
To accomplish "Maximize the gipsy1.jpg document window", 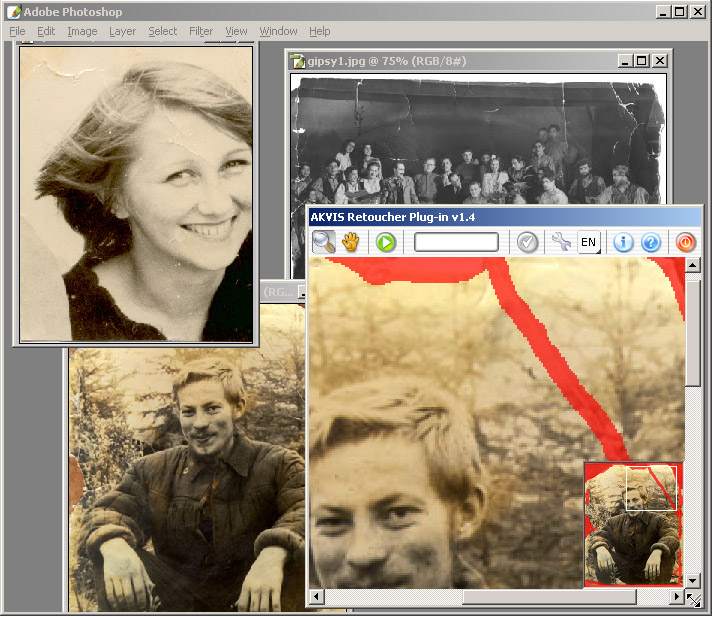I will point(641,61).
